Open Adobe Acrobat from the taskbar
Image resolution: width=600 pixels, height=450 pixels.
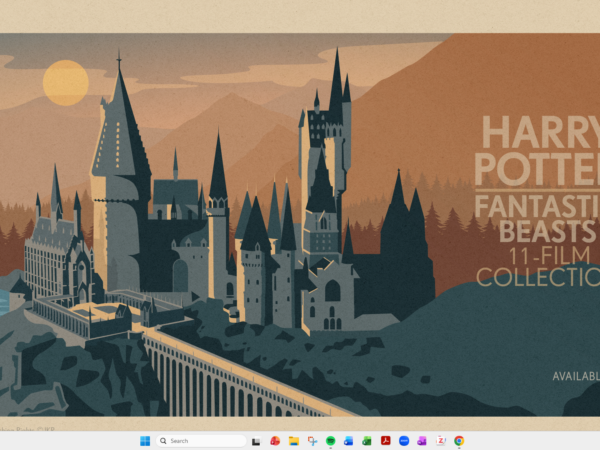[x=385, y=441]
